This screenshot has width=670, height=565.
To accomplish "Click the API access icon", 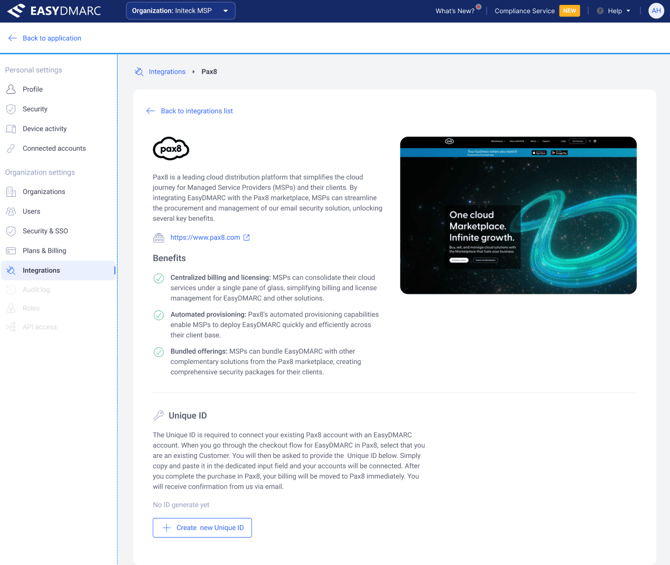I will [11, 327].
